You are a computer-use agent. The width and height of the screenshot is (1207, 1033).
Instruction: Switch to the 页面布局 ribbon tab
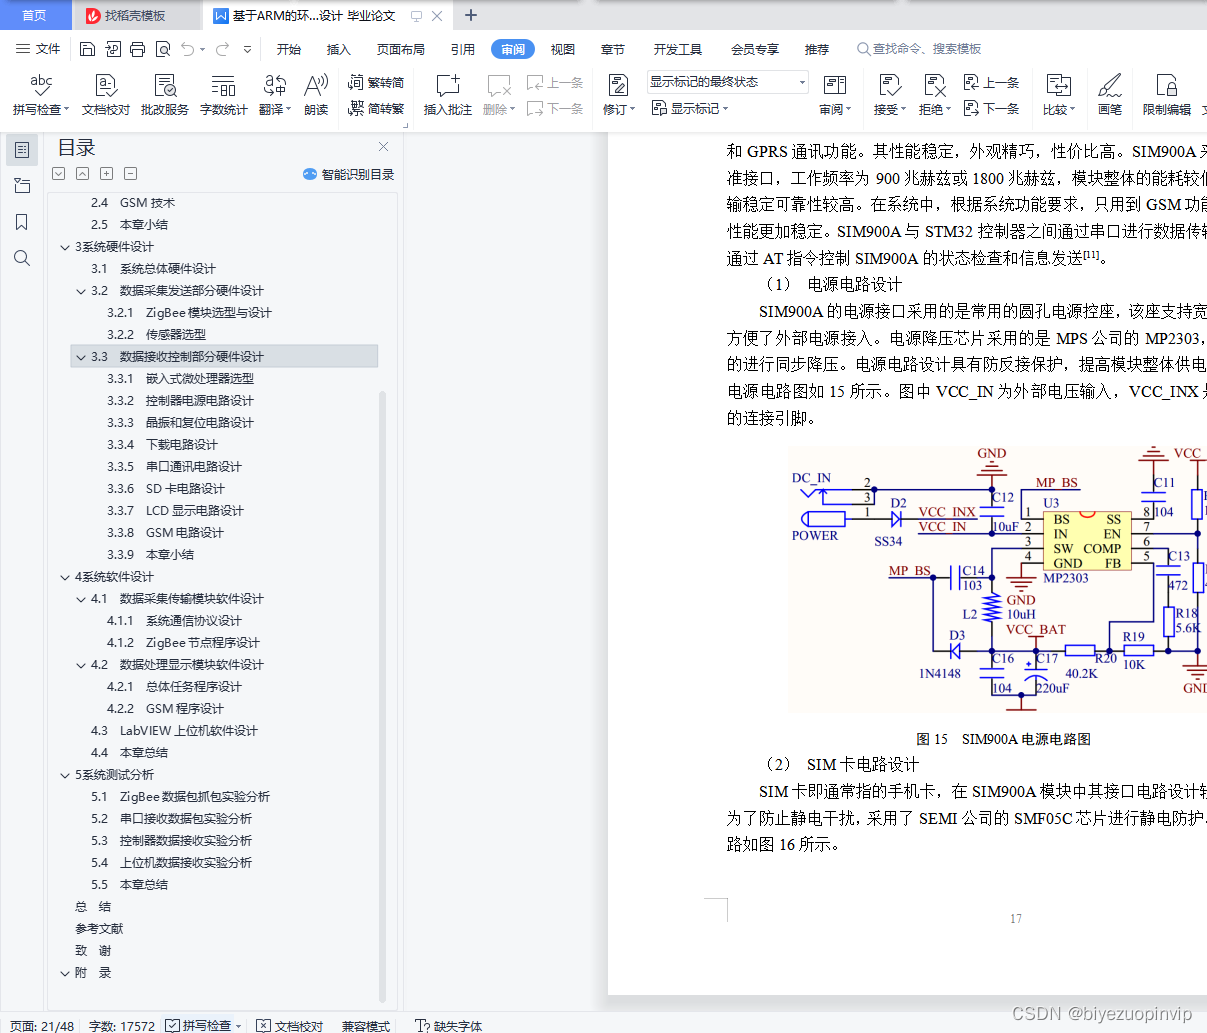pyautogui.click(x=401, y=49)
